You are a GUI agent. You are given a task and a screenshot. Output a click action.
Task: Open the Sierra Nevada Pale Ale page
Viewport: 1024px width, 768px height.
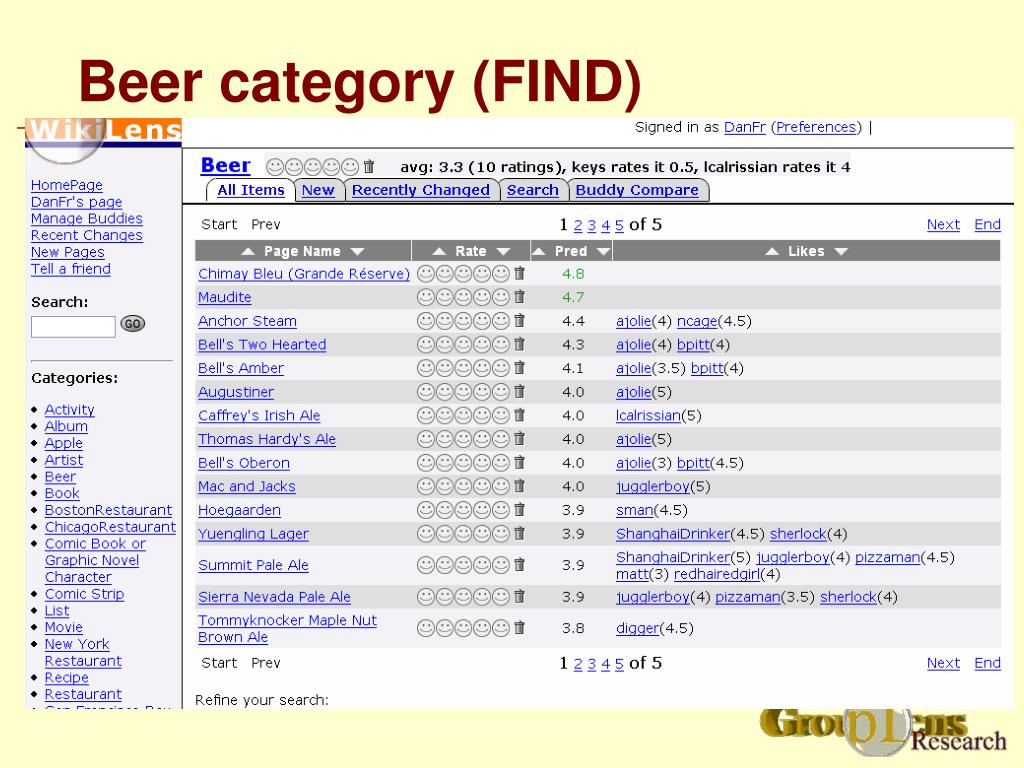coord(274,597)
